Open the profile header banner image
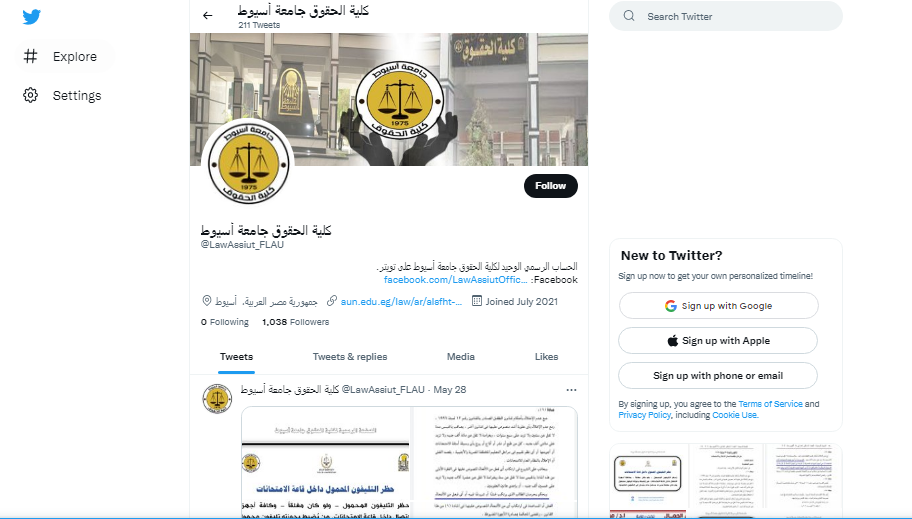This screenshot has width=912, height=519. [389, 99]
